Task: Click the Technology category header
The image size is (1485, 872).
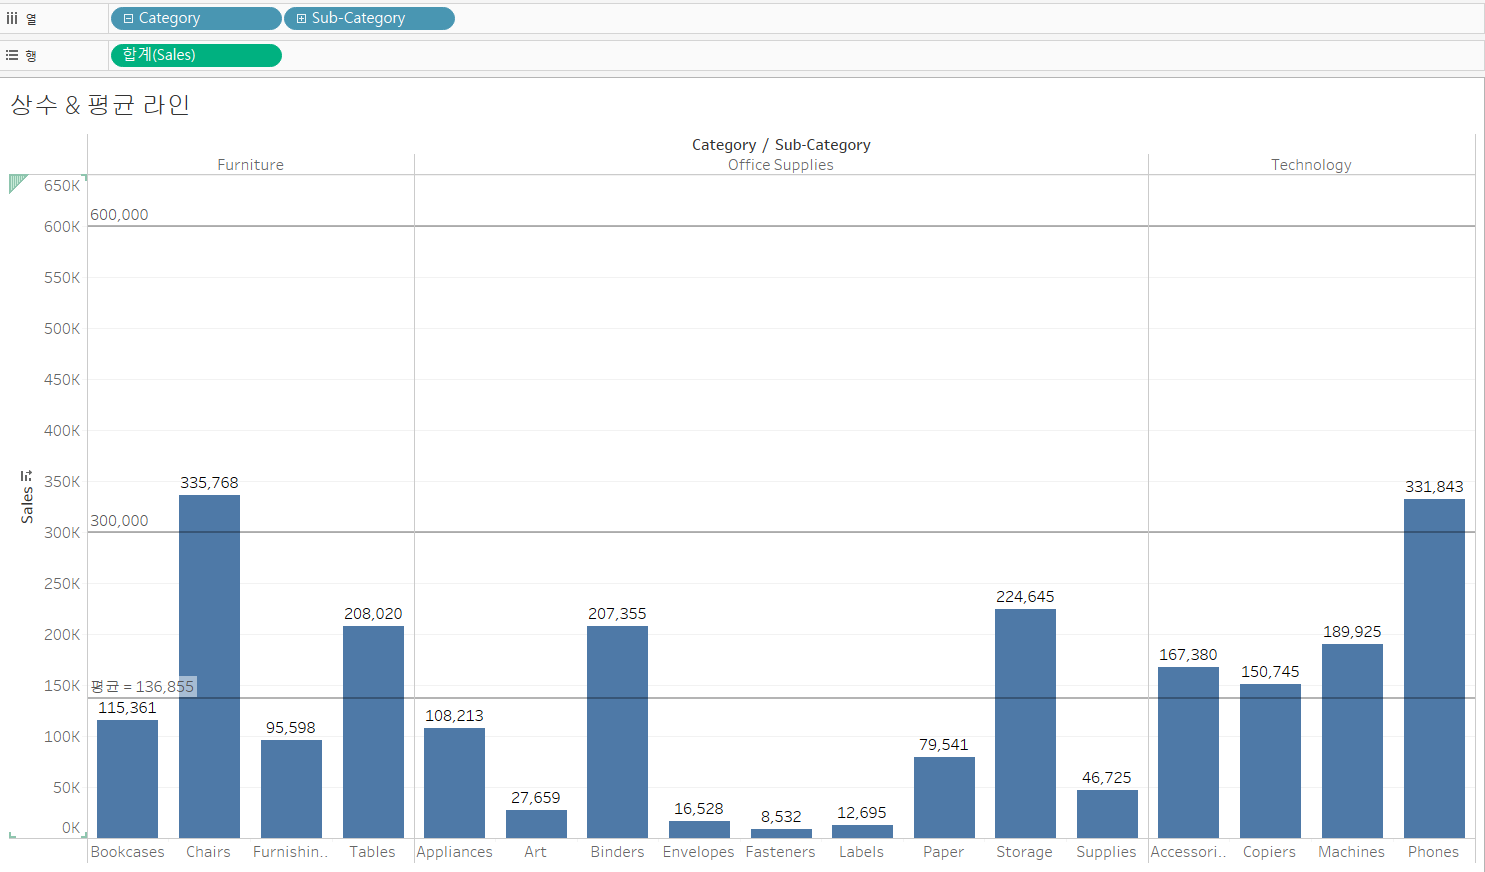Action: click(1311, 165)
